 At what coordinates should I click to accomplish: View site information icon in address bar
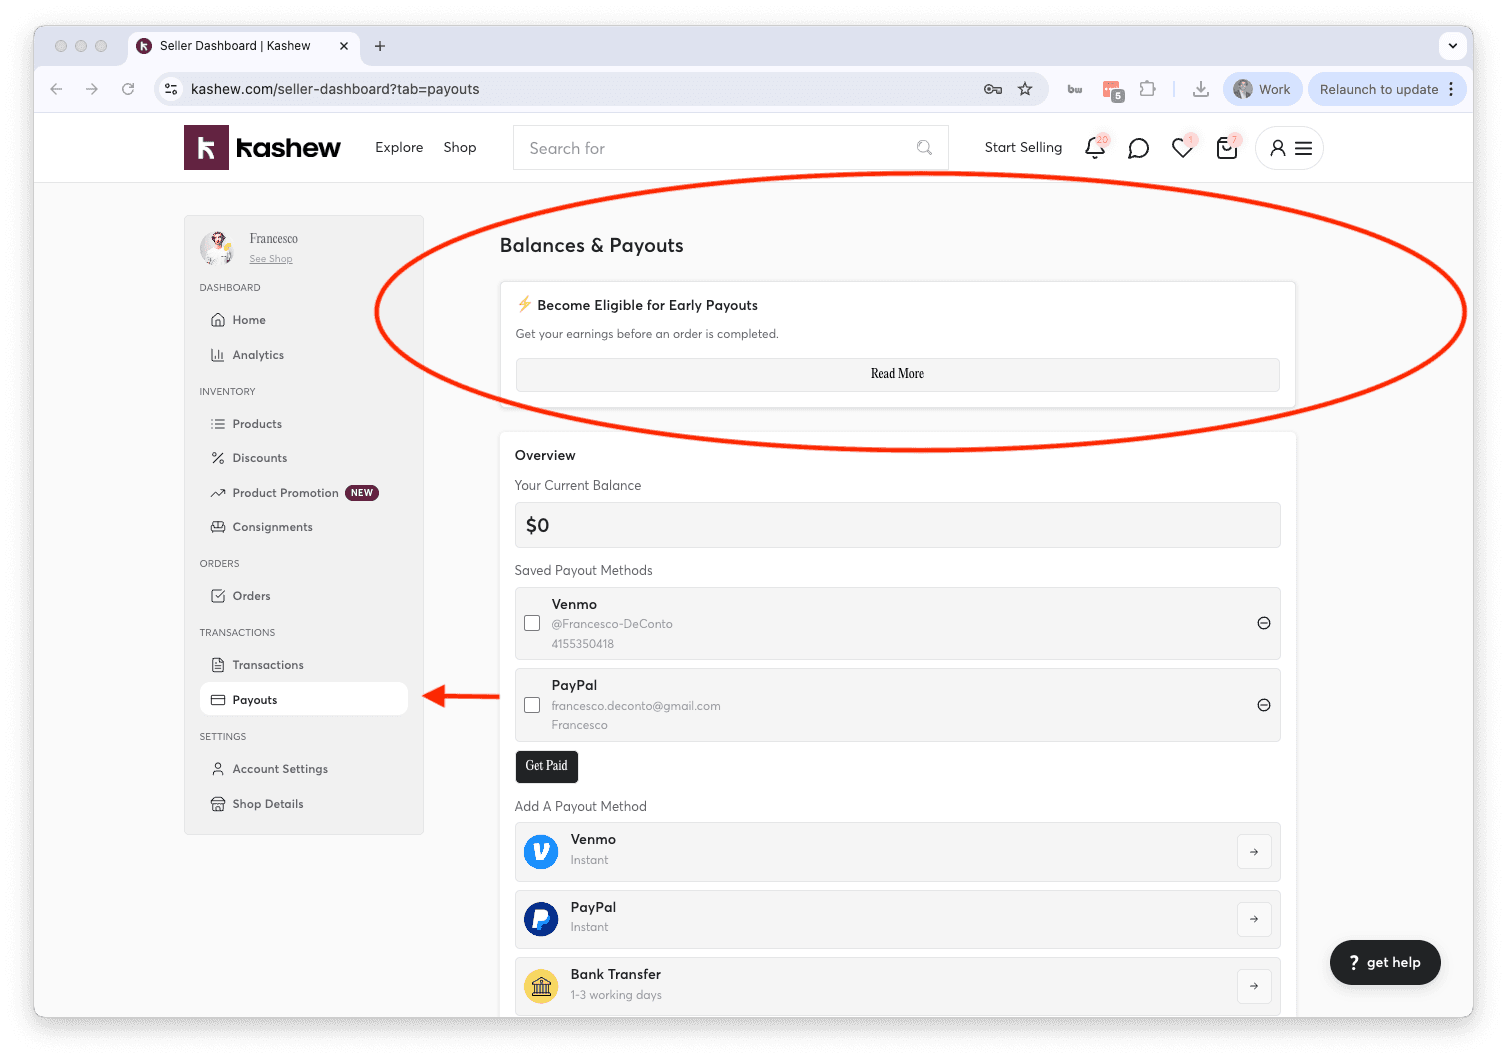click(171, 89)
